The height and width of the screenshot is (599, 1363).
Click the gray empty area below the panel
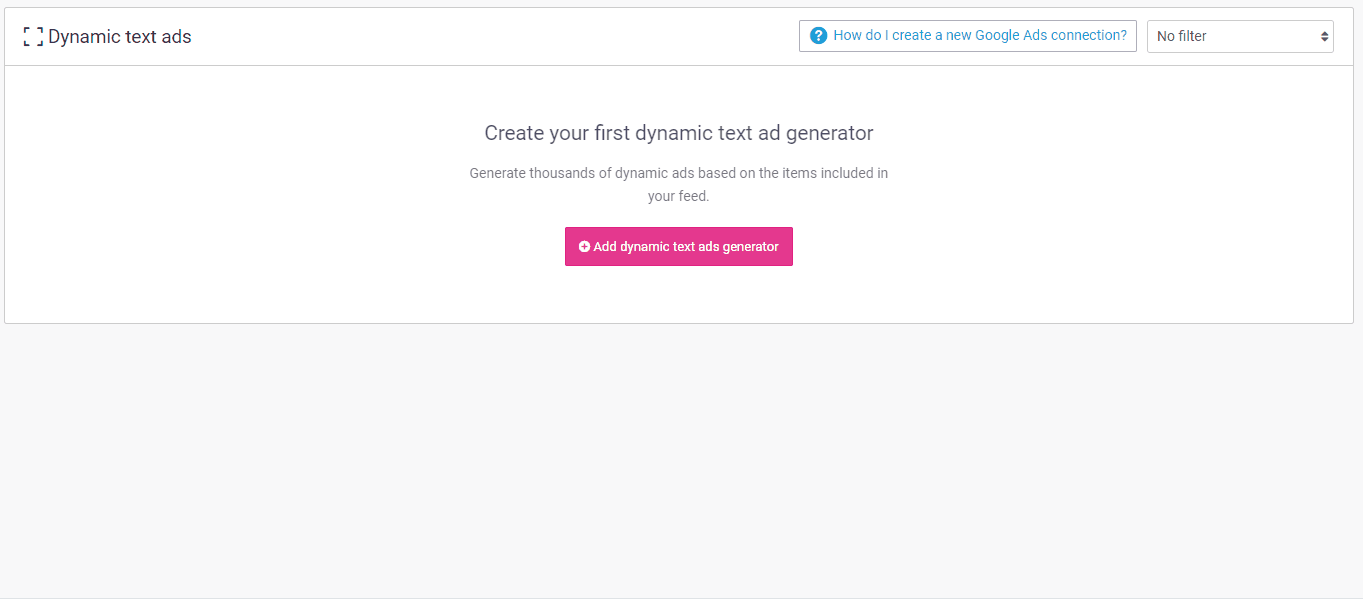[x=680, y=460]
